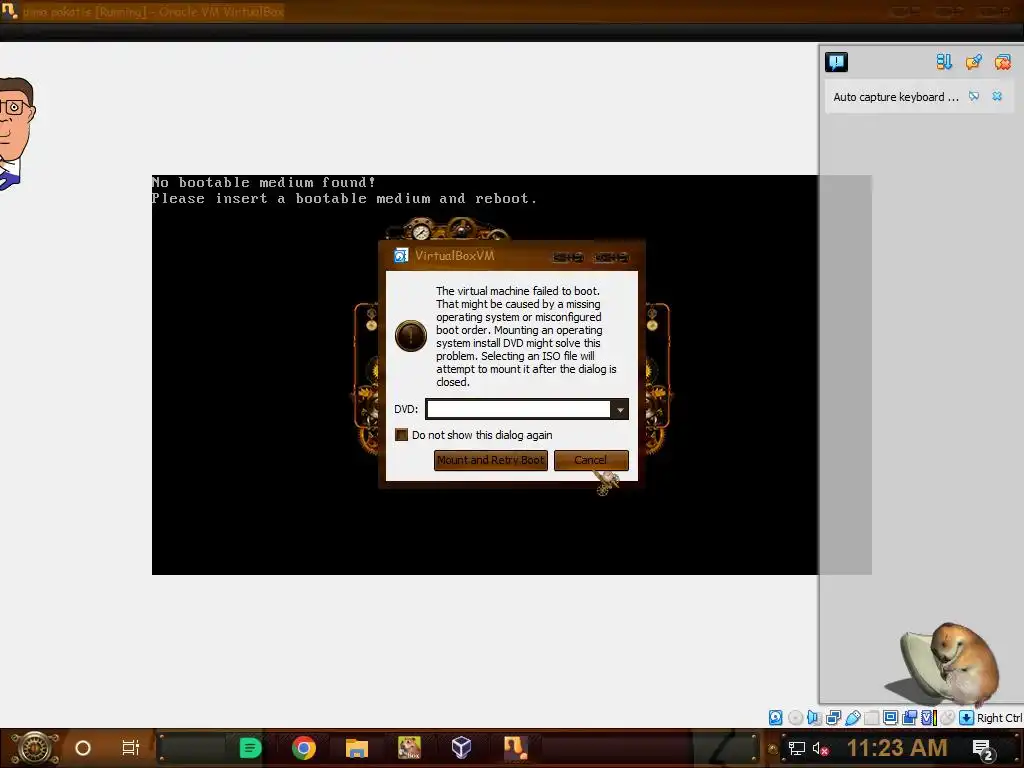Screen dimensions: 1024x768
Task: Click the display status monitor icon
Action: click(890, 718)
